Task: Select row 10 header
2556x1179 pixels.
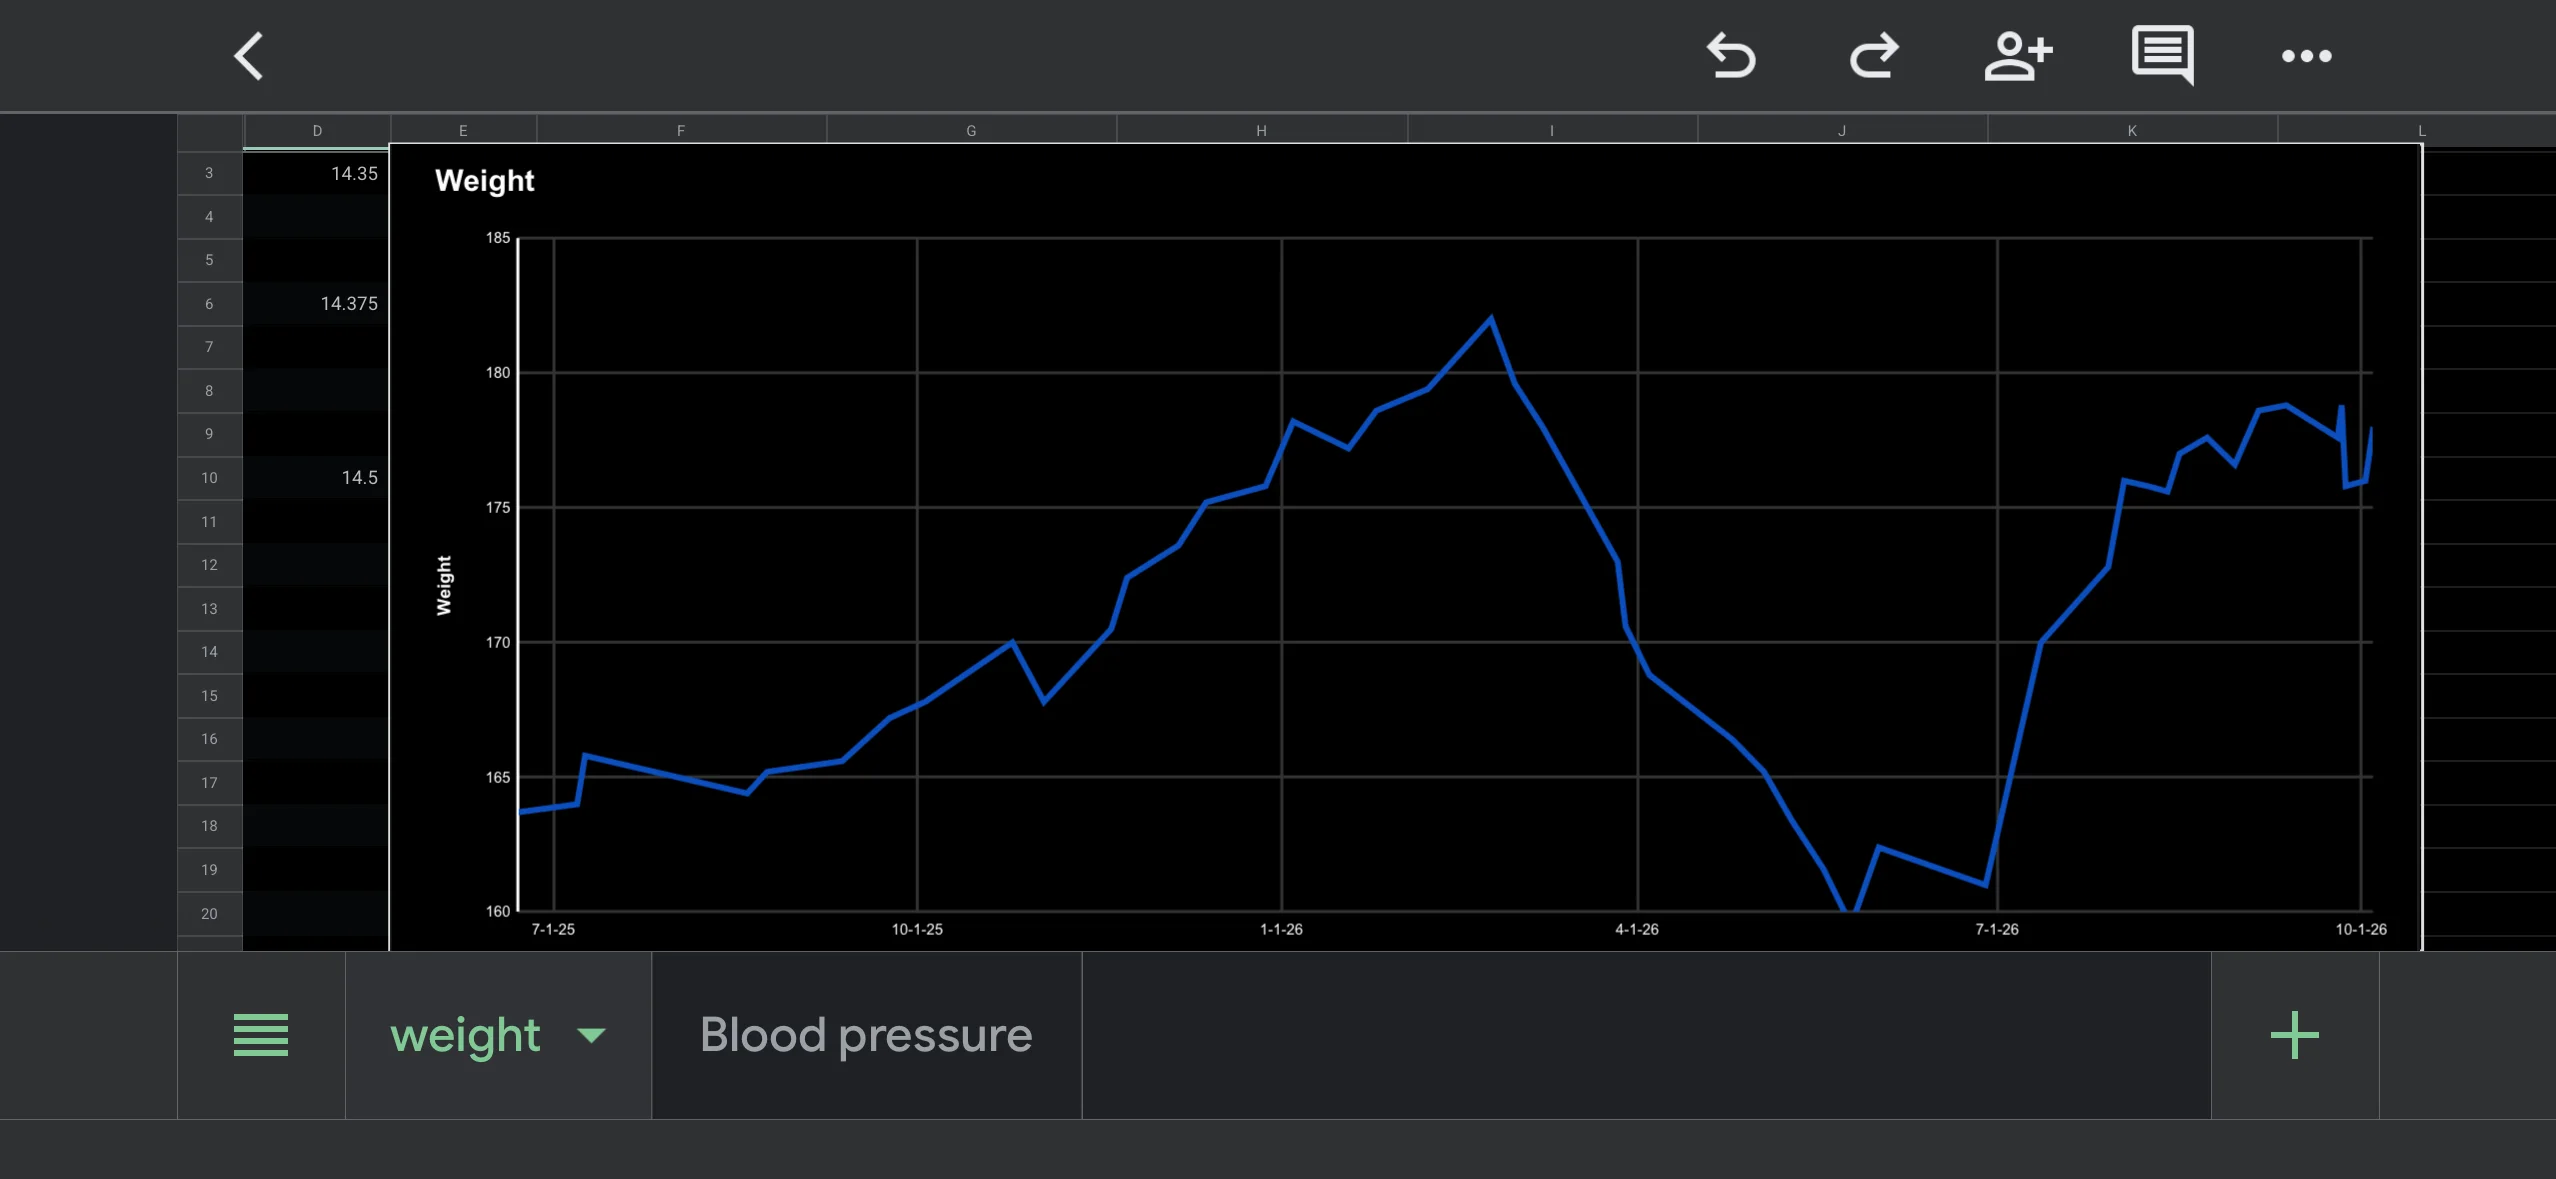Action: [x=209, y=478]
